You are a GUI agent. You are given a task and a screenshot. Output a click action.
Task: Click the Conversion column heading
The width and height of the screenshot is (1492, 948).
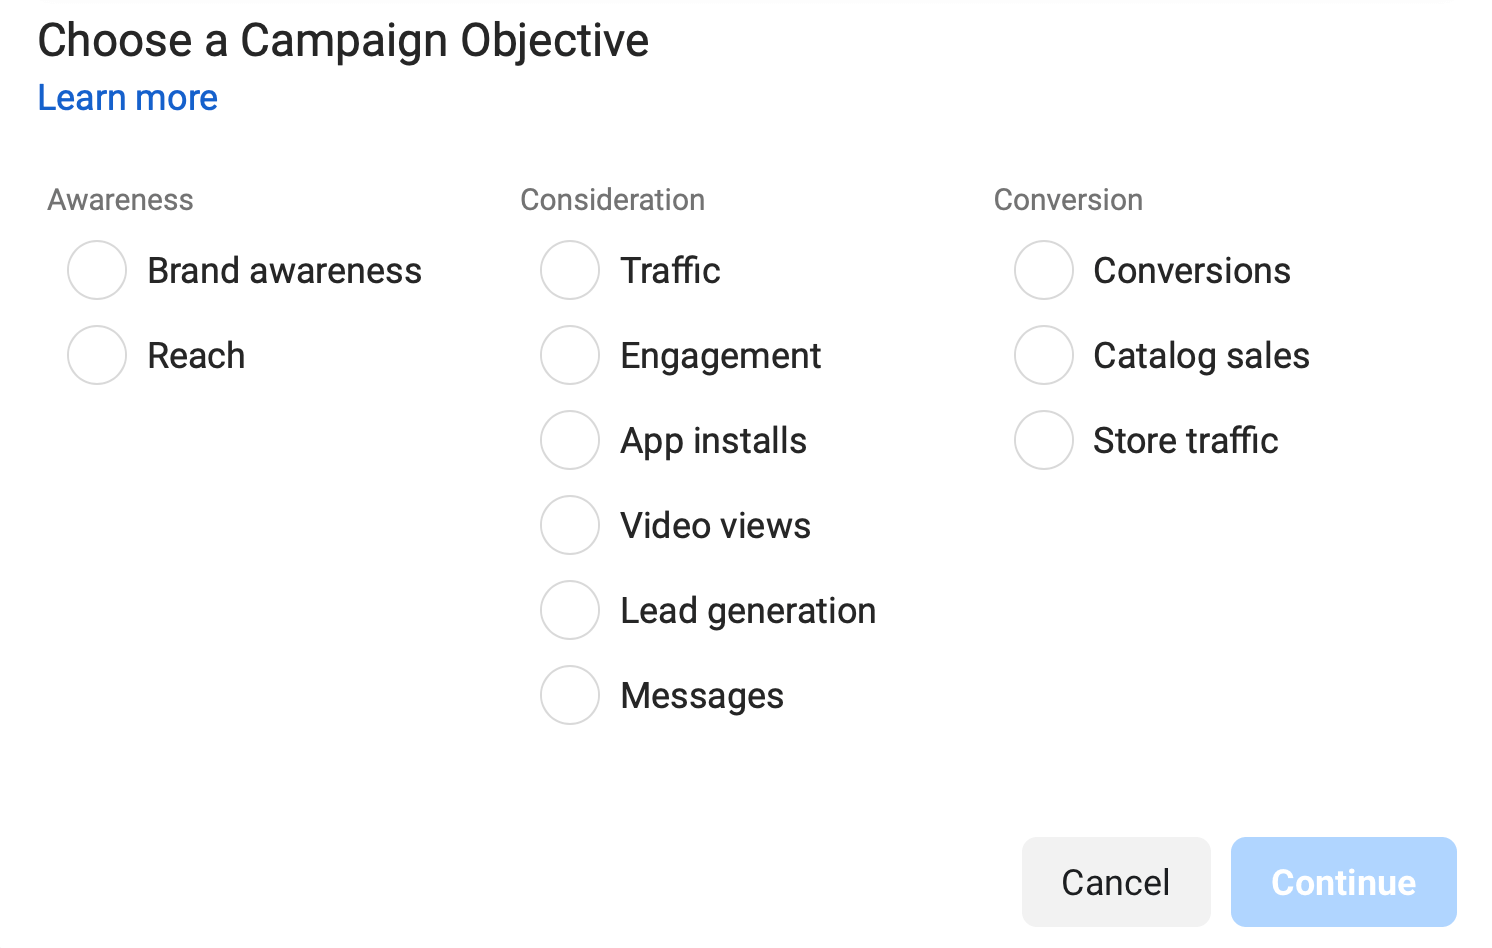(x=1068, y=200)
